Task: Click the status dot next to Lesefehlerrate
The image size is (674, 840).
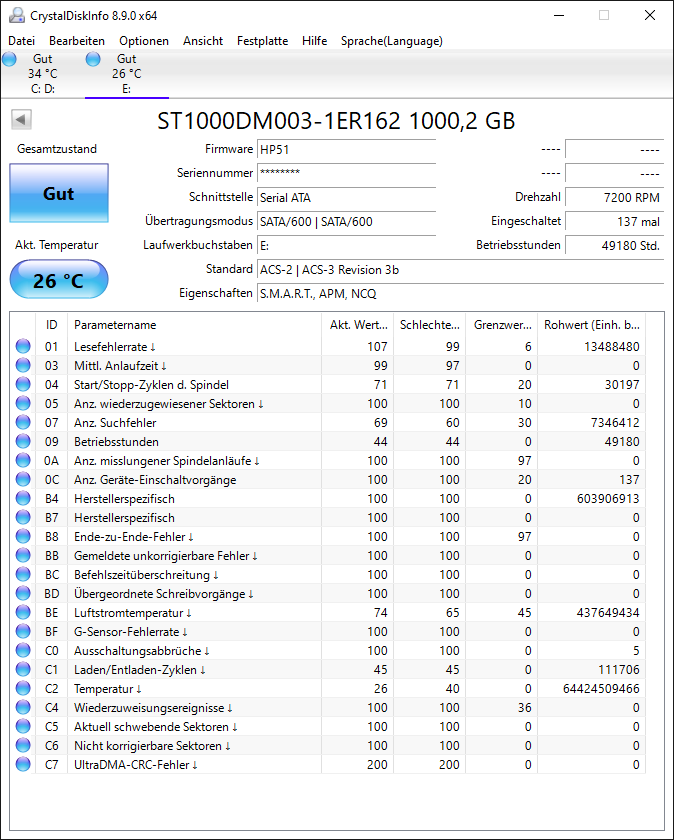Action: (22, 346)
